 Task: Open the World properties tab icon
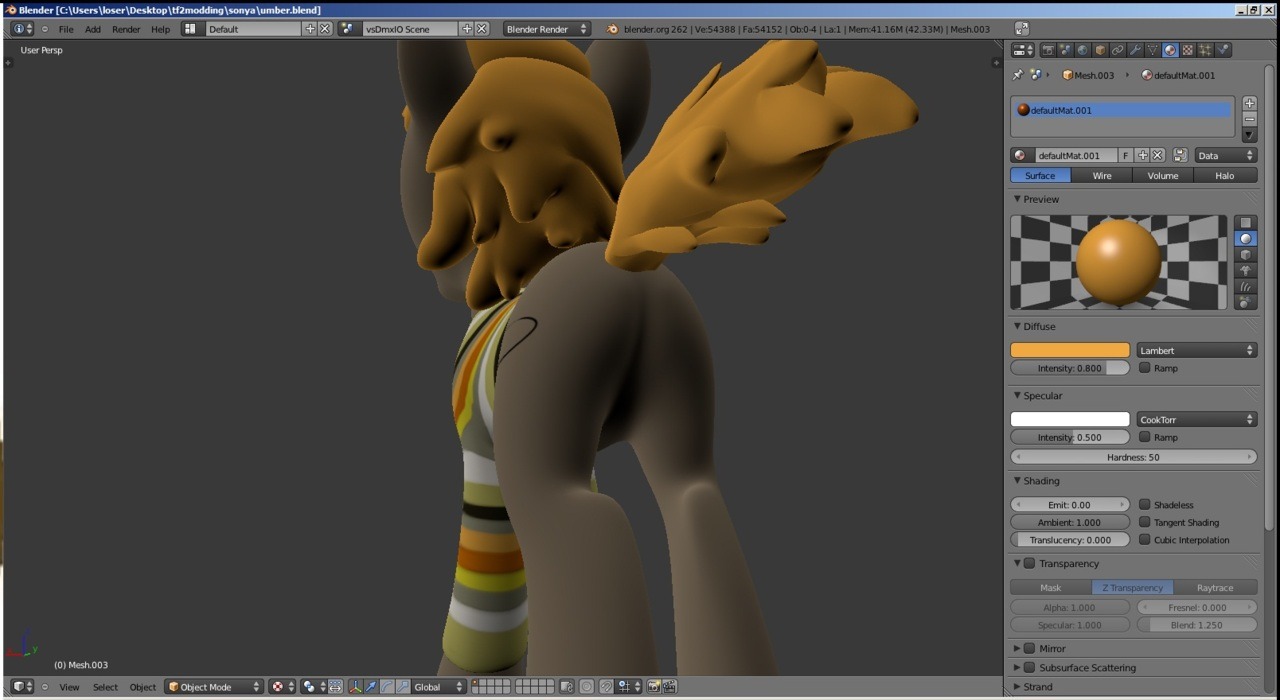pos(1083,50)
